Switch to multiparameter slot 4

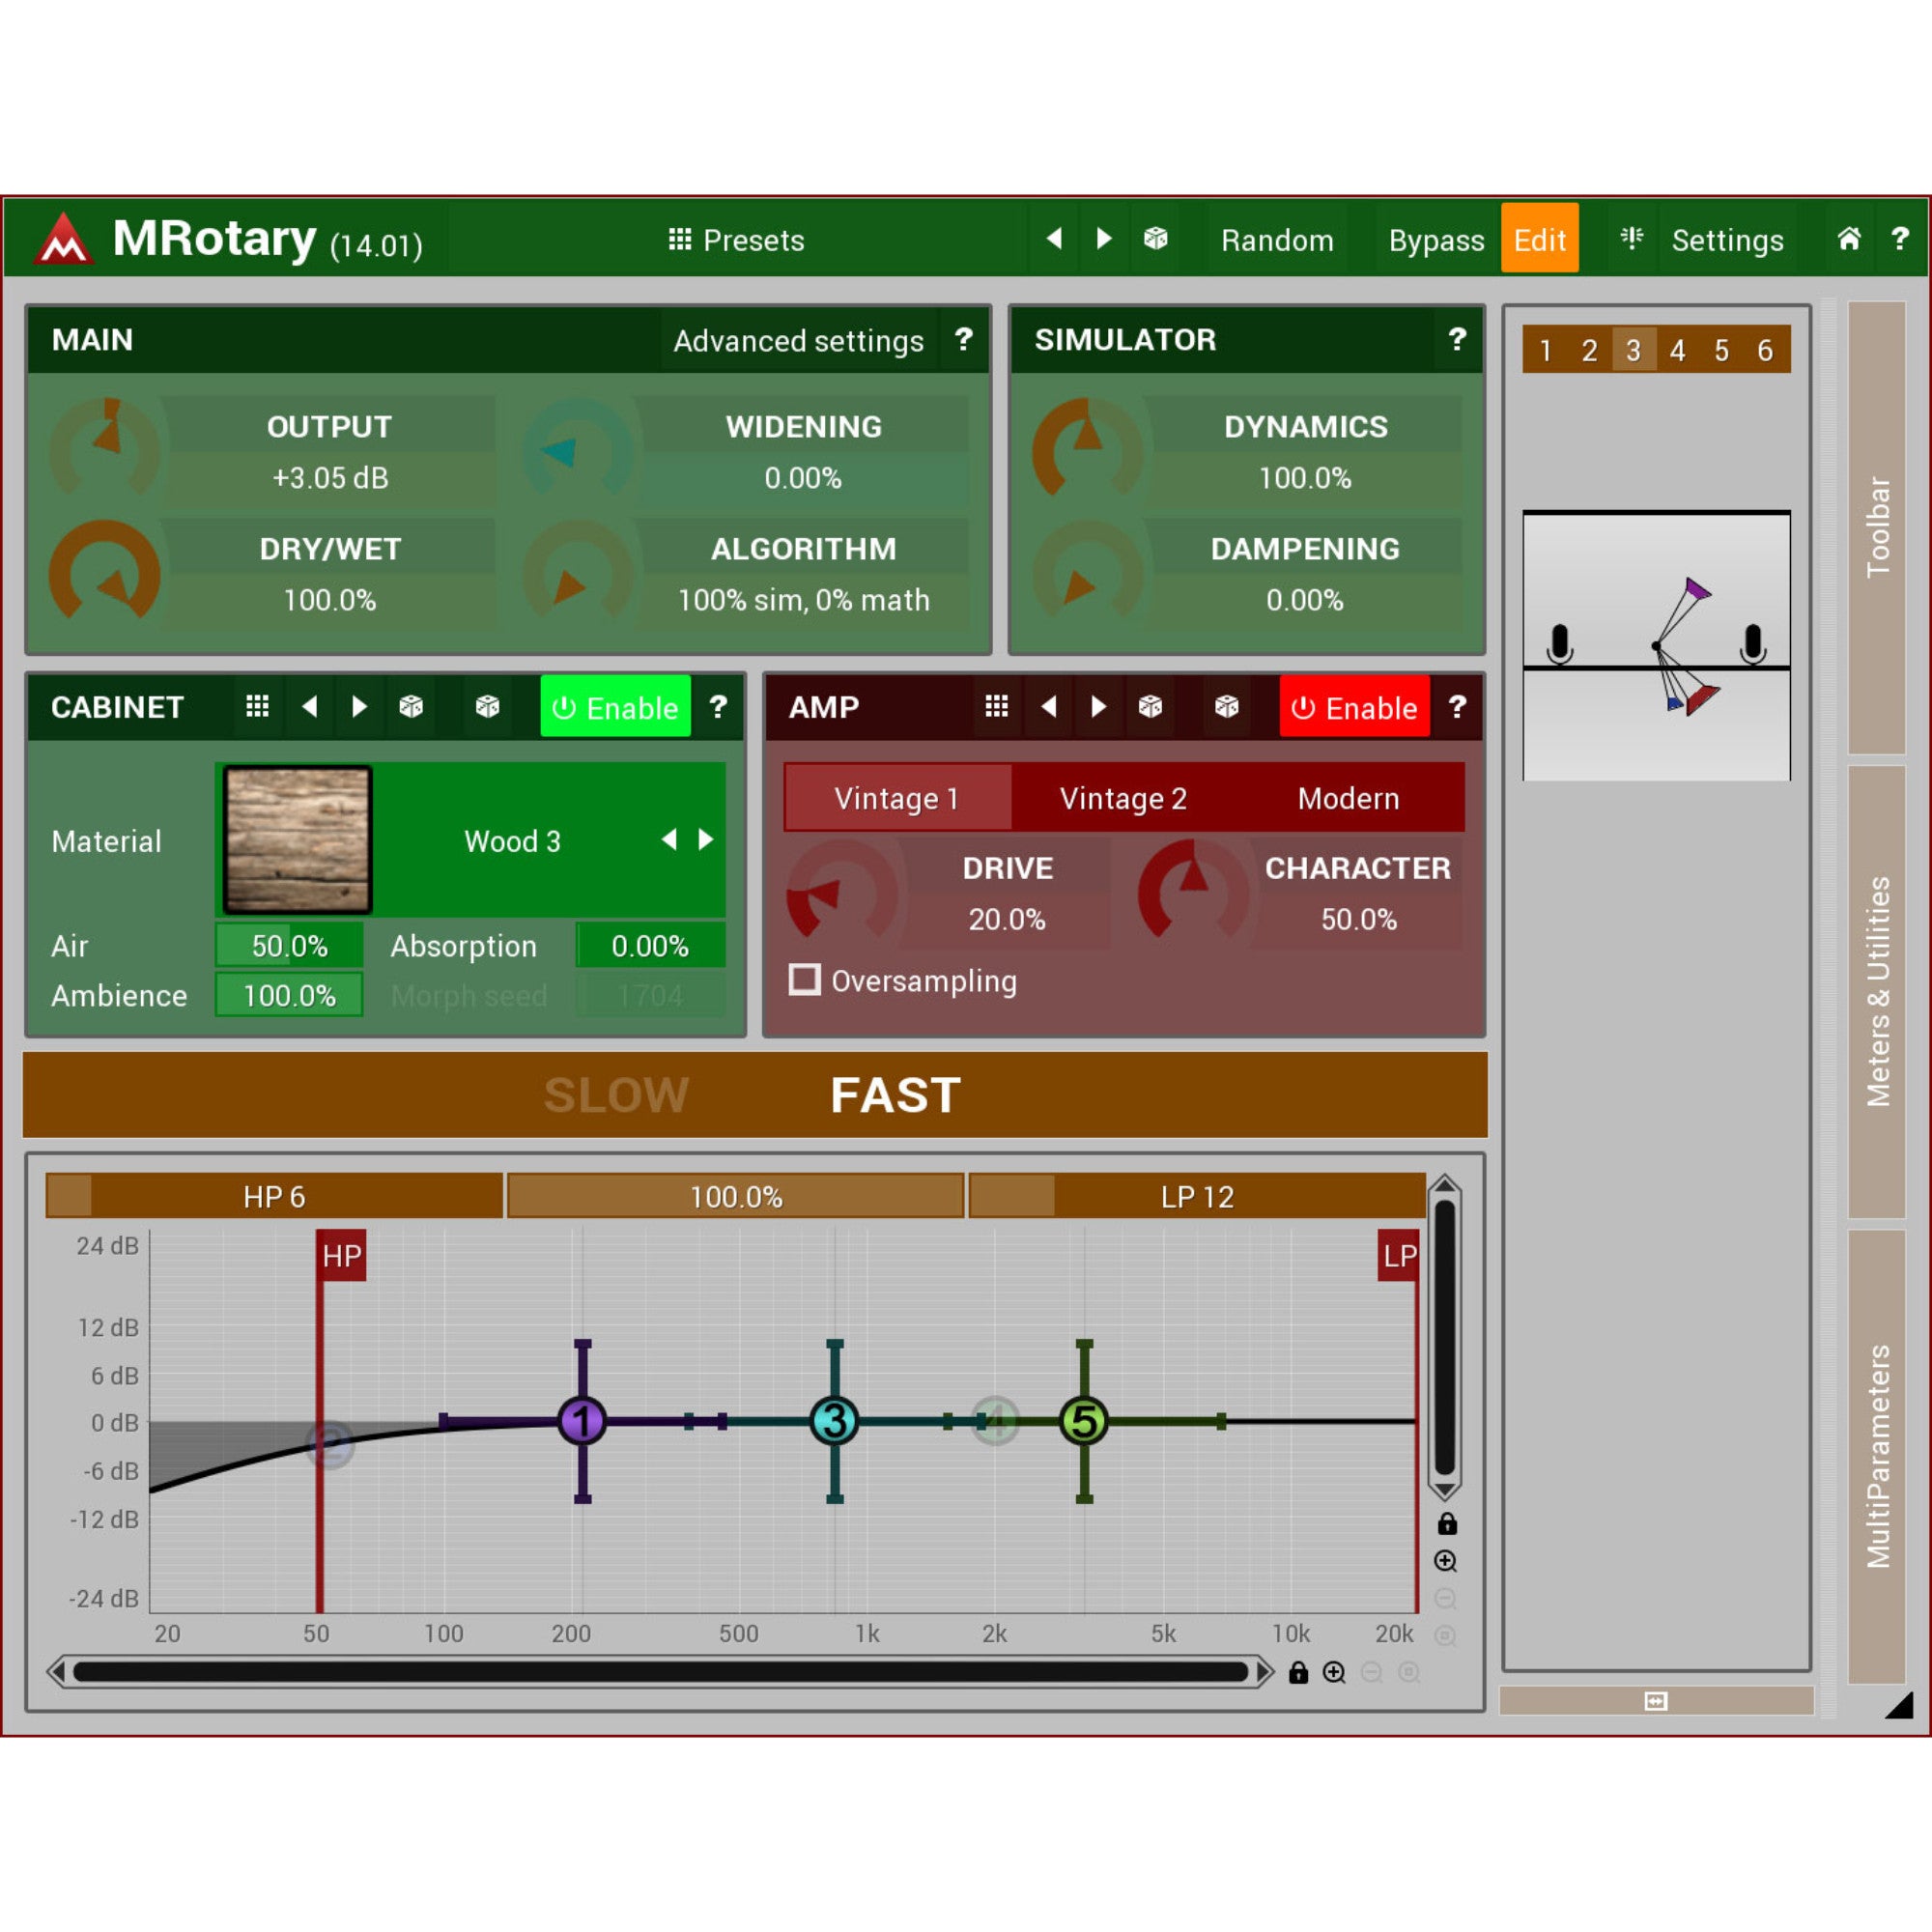coord(1677,351)
